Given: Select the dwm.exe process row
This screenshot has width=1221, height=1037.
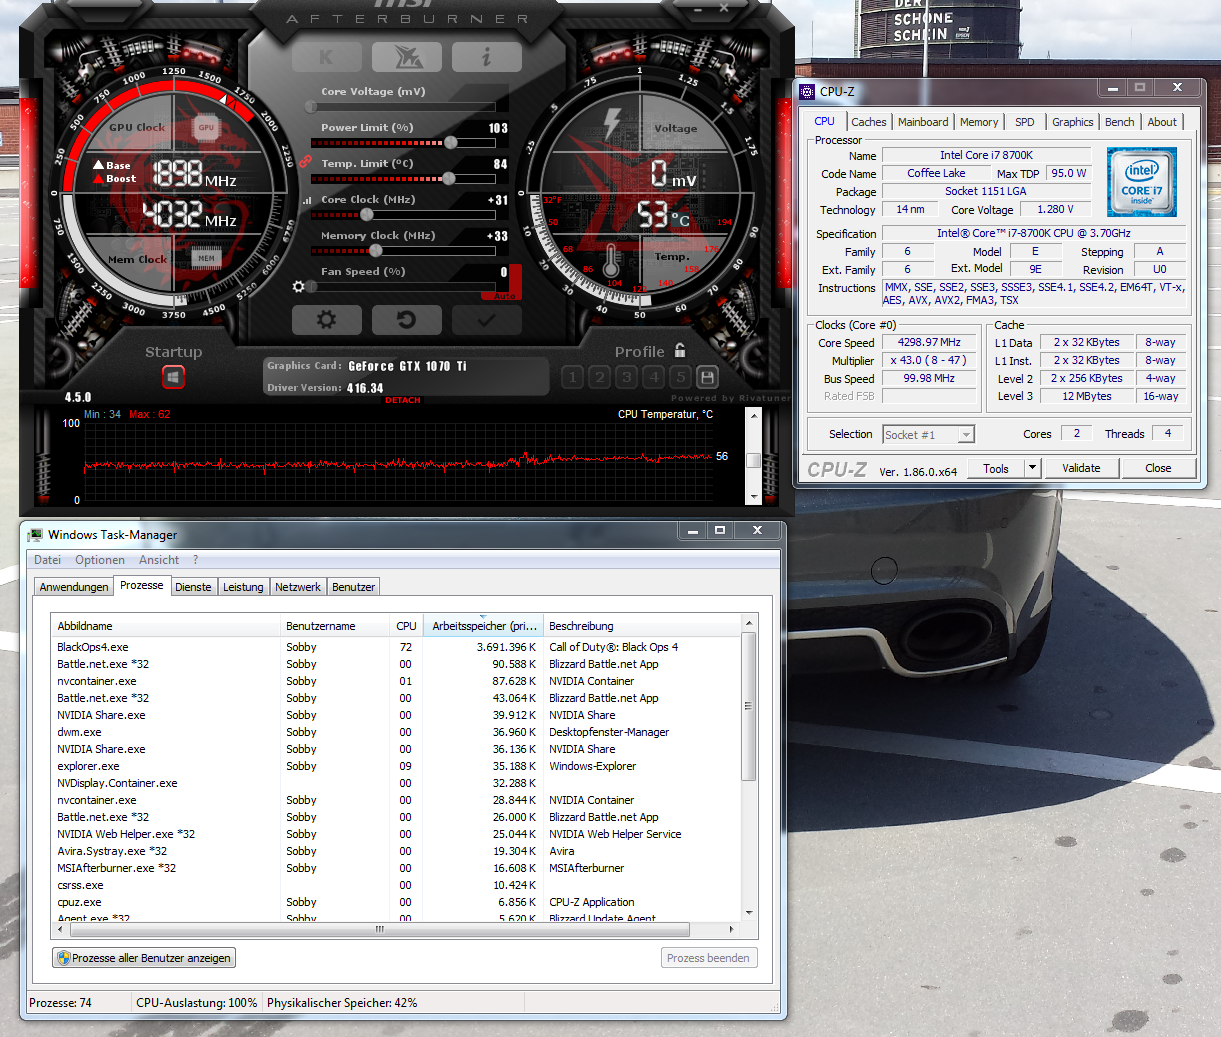Looking at the screenshot, I should [x=397, y=732].
